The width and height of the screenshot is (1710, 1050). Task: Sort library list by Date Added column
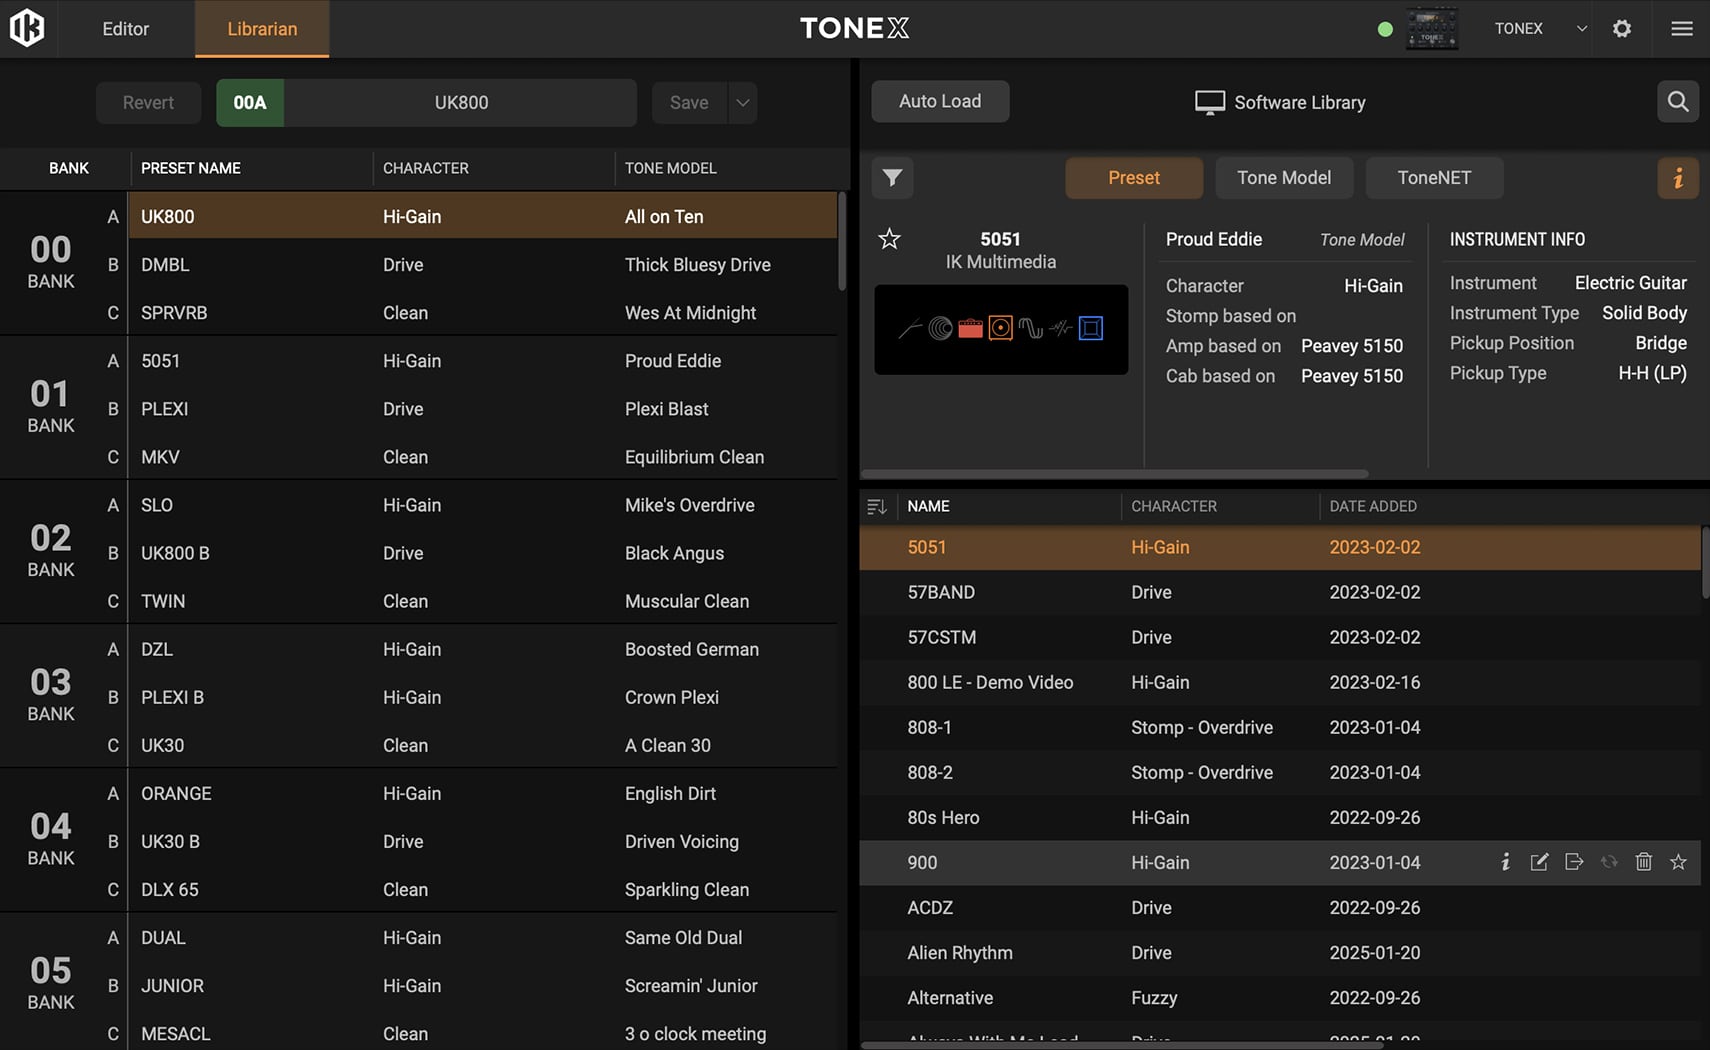click(1372, 507)
